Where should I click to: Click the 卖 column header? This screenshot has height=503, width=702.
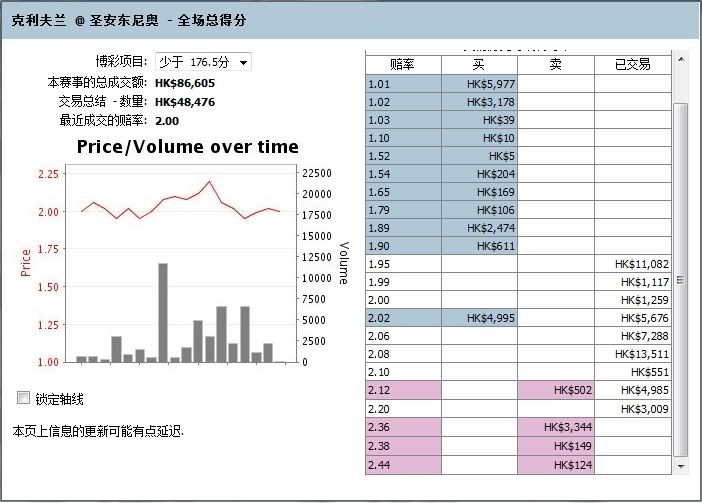pyautogui.click(x=556, y=64)
